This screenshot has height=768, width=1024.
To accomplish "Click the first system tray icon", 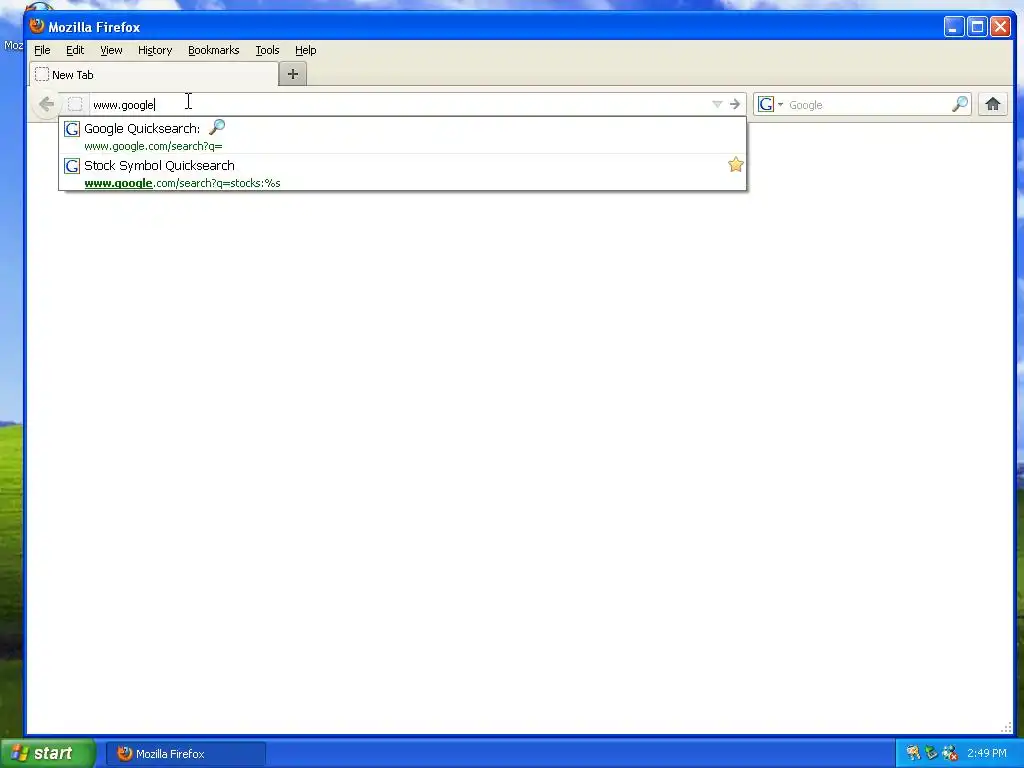I will [x=913, y=754].
